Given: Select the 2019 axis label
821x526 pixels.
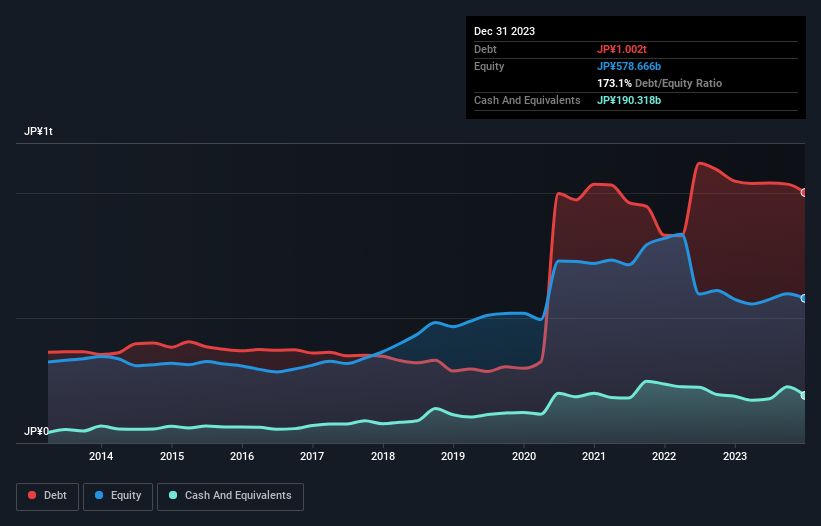Looking at the screenshot, I should click(453, 456).
